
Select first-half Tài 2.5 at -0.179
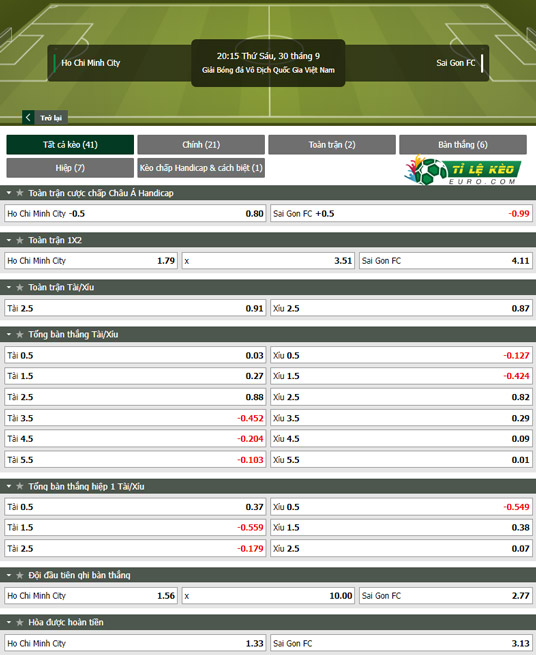135,548
